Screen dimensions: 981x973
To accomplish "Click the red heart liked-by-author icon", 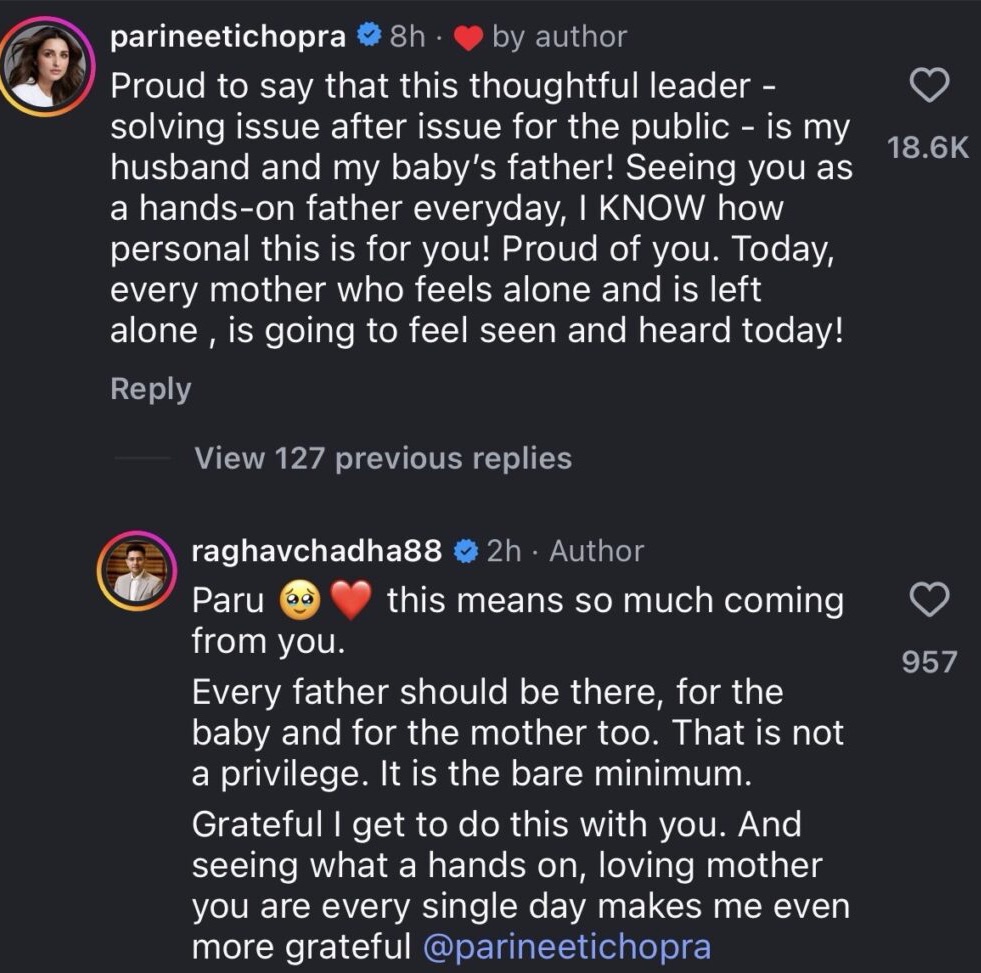I will [x=468, y=38].
